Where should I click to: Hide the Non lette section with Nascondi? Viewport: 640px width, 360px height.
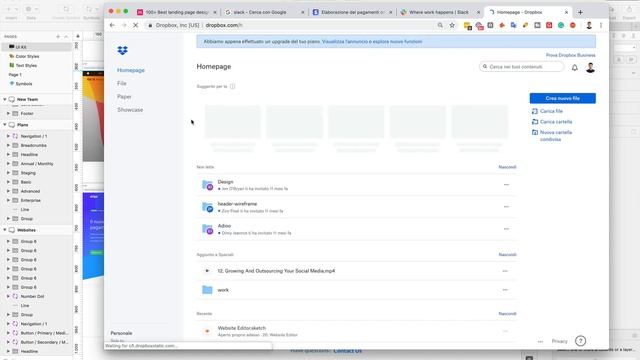[x=507, y=167]
